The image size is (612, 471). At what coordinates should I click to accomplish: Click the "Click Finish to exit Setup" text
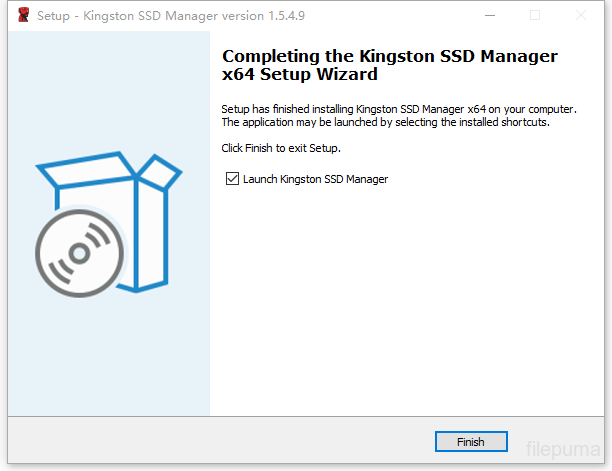(x=281, y=148)
